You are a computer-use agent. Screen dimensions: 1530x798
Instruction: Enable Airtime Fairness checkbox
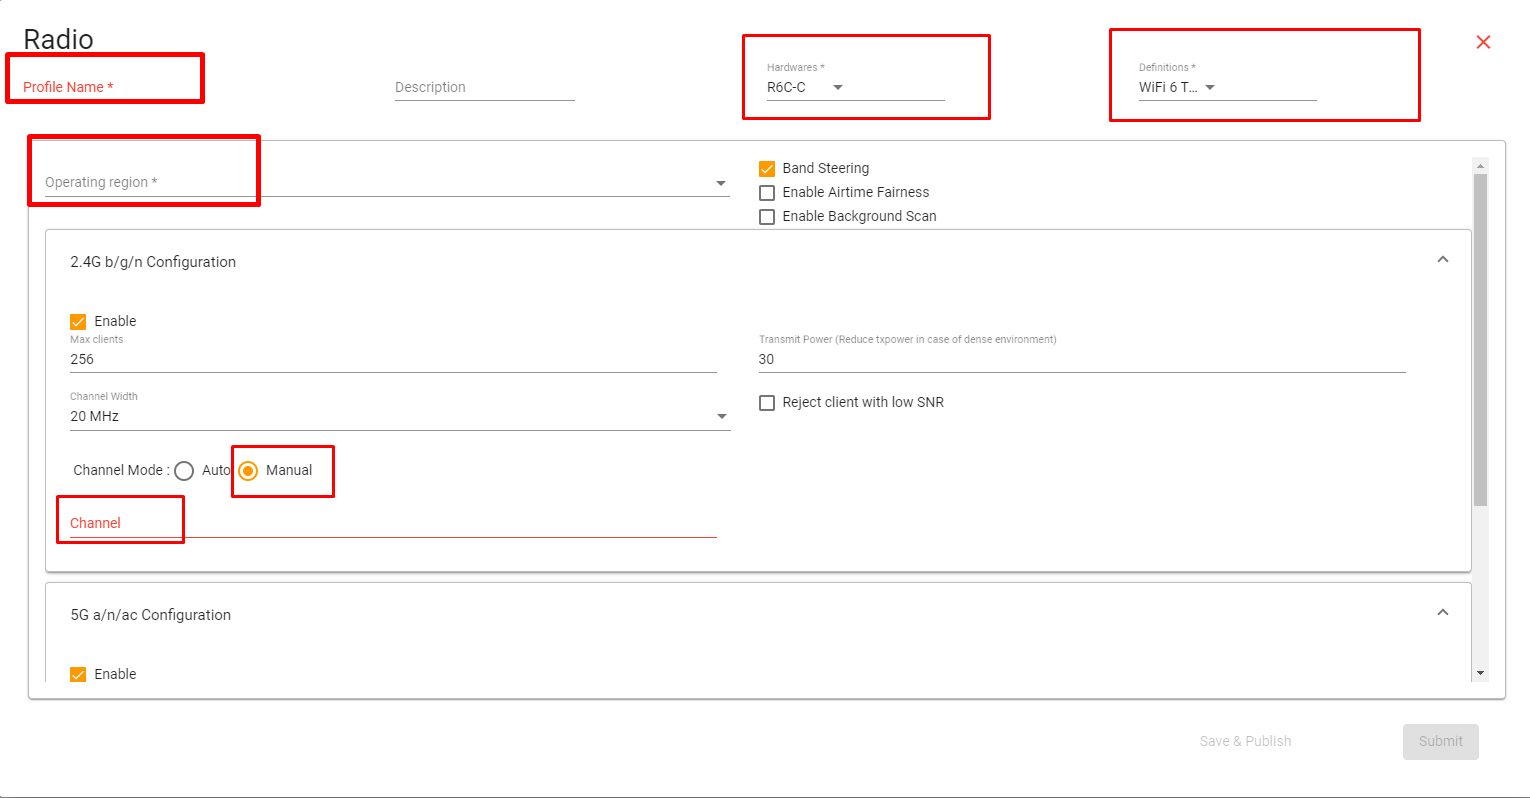click(x=767, y=193)
